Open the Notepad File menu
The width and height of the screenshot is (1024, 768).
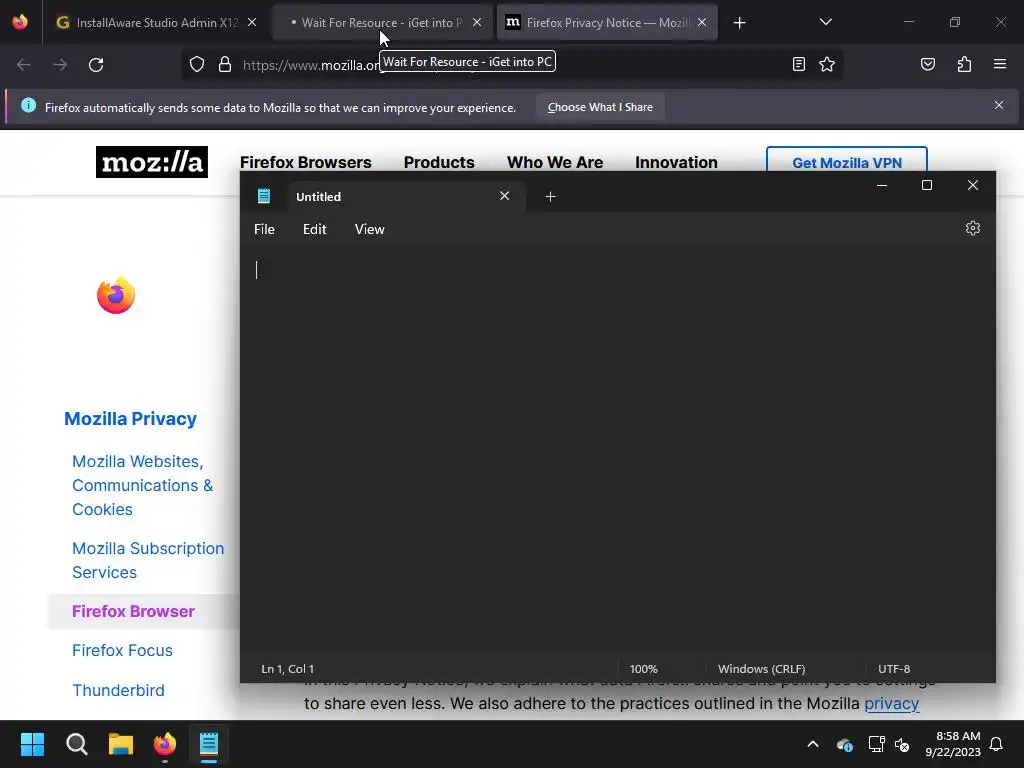coord(264,229)
